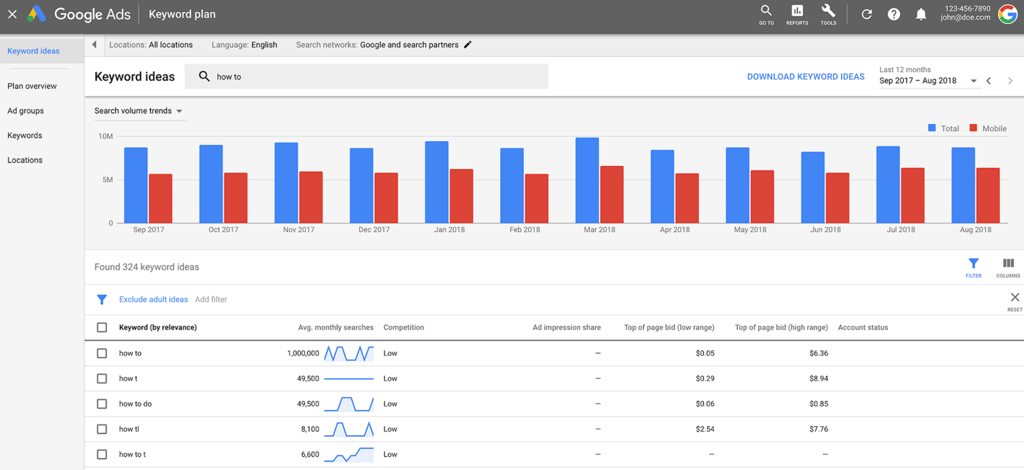Sort by Keyword (by relevance) column

pos(157,328)
